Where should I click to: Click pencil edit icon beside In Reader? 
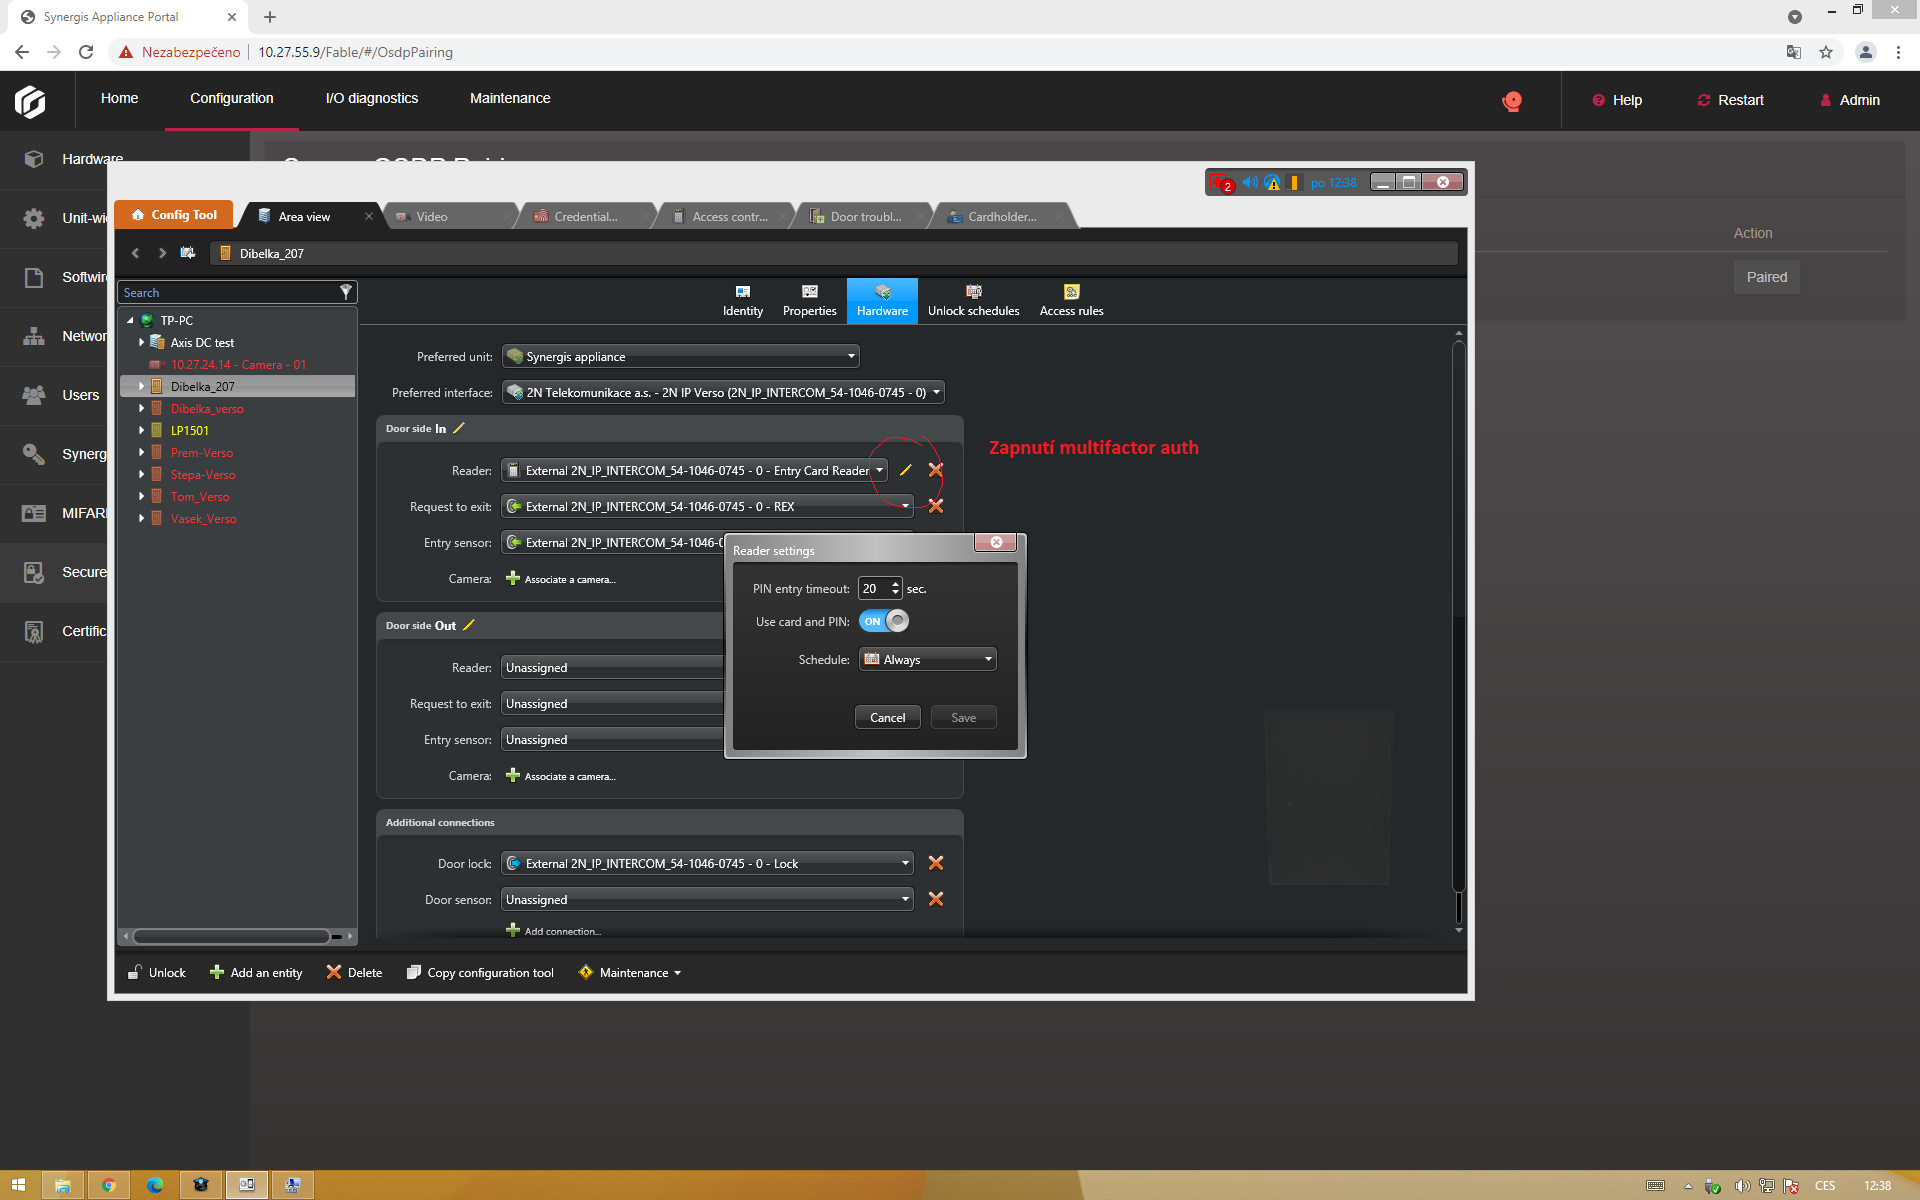tap(906, 470)
